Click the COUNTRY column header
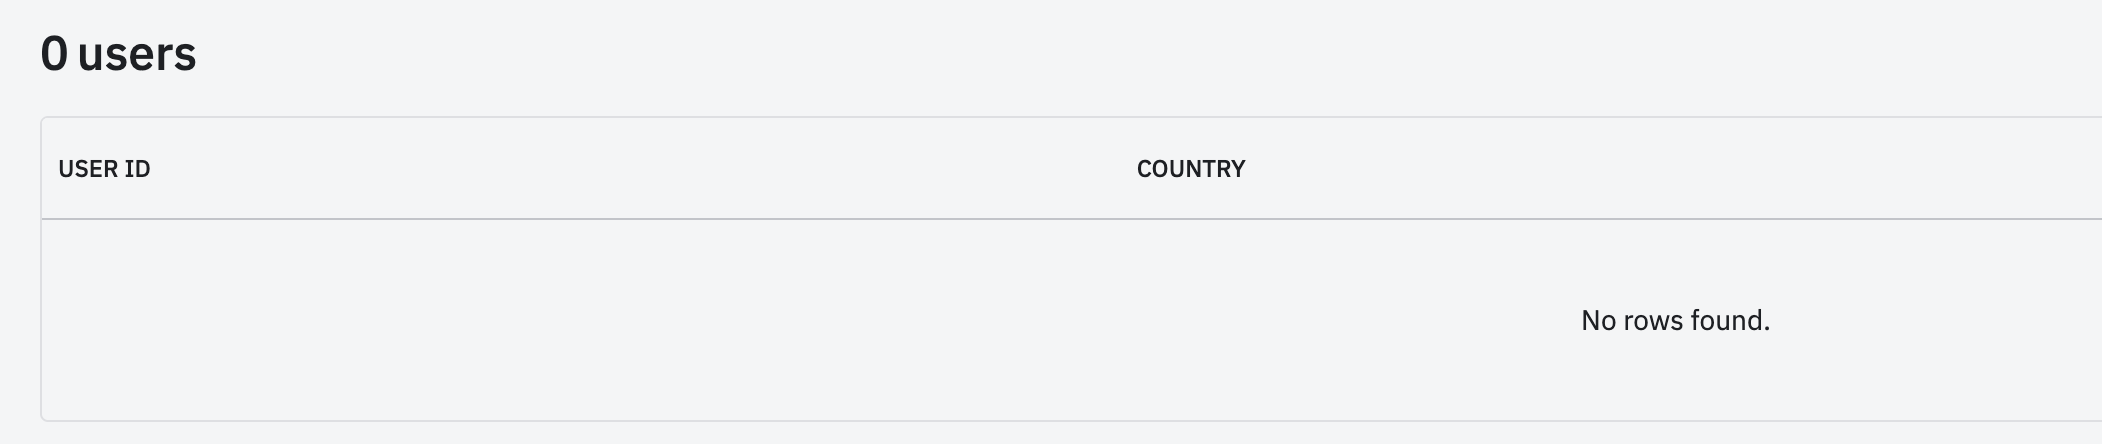This screenshot has height=444, width=2102. (1190, 169)
